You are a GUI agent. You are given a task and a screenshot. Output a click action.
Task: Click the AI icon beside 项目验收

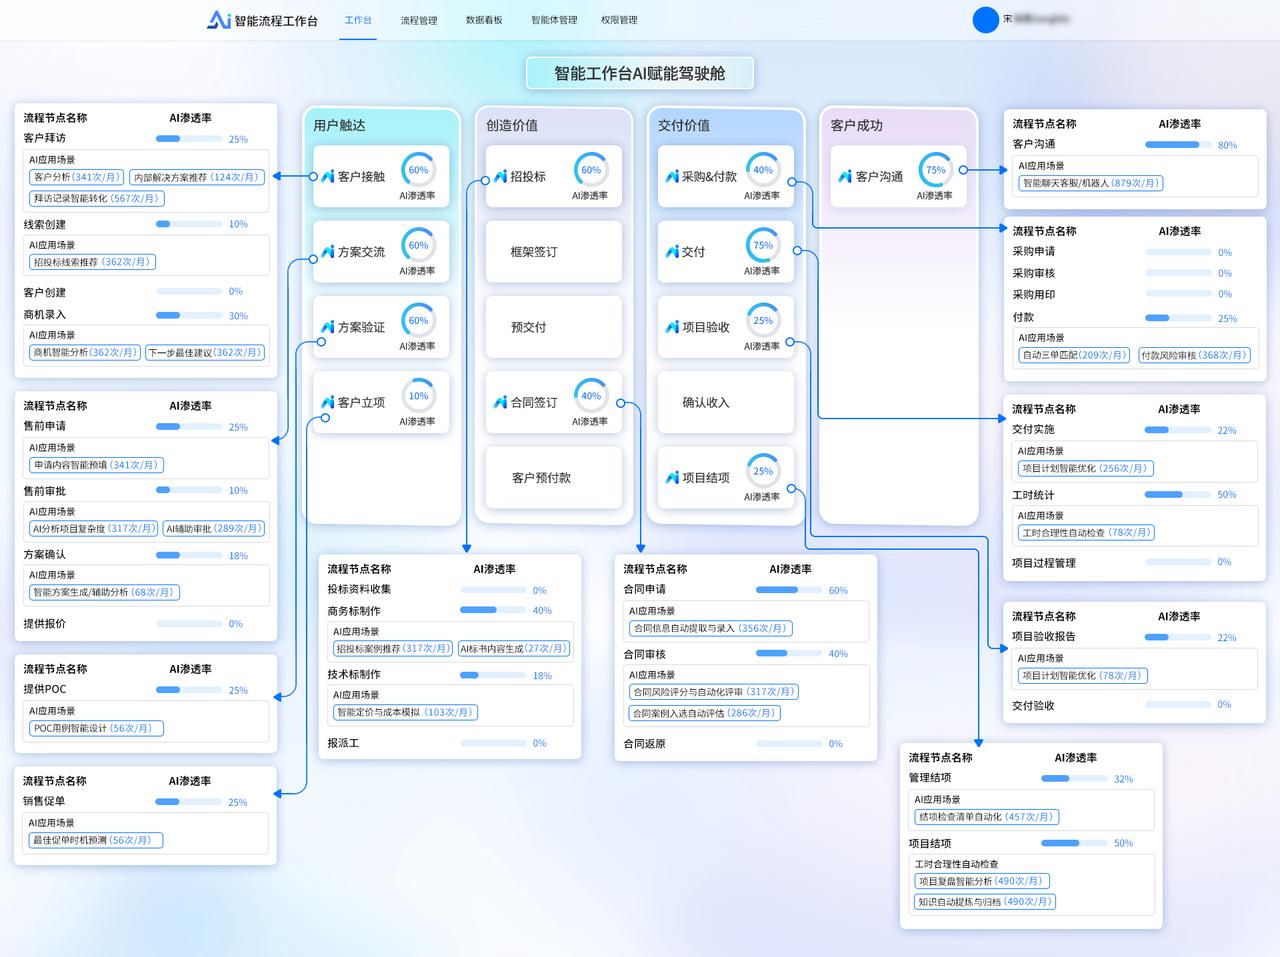click(672, 327)
